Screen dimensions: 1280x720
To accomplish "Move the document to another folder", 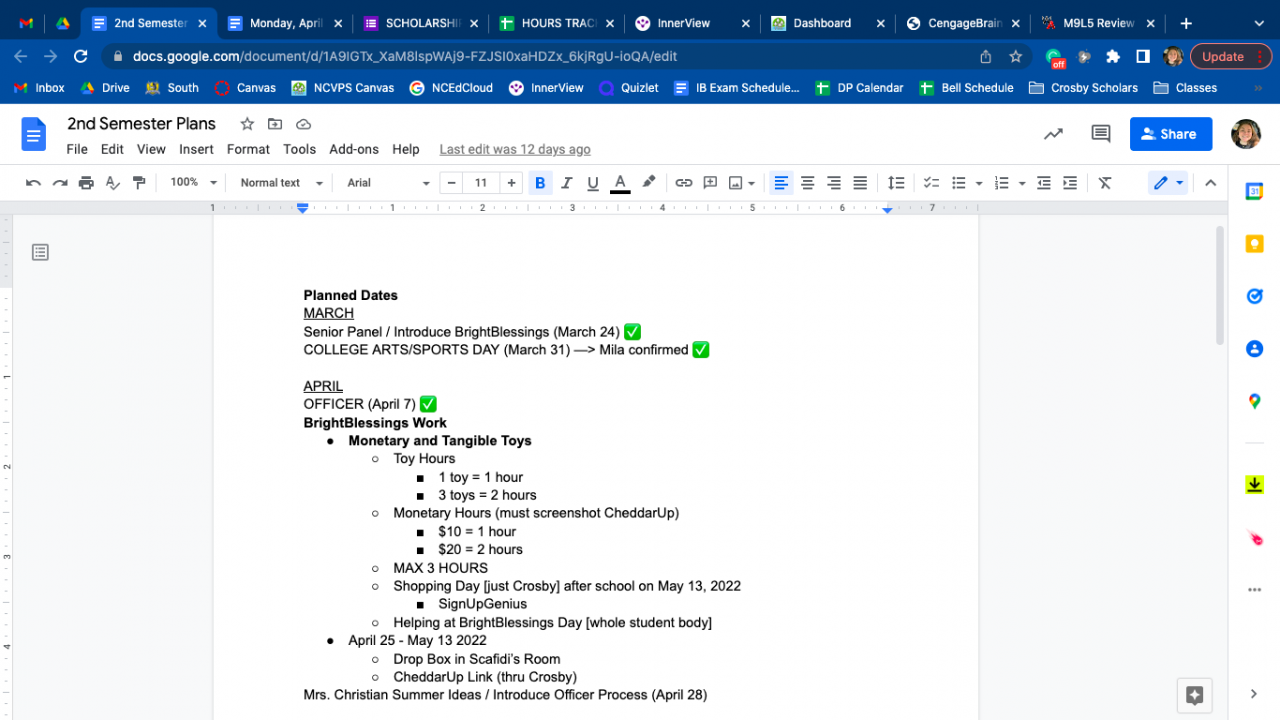I will (275, 124).
